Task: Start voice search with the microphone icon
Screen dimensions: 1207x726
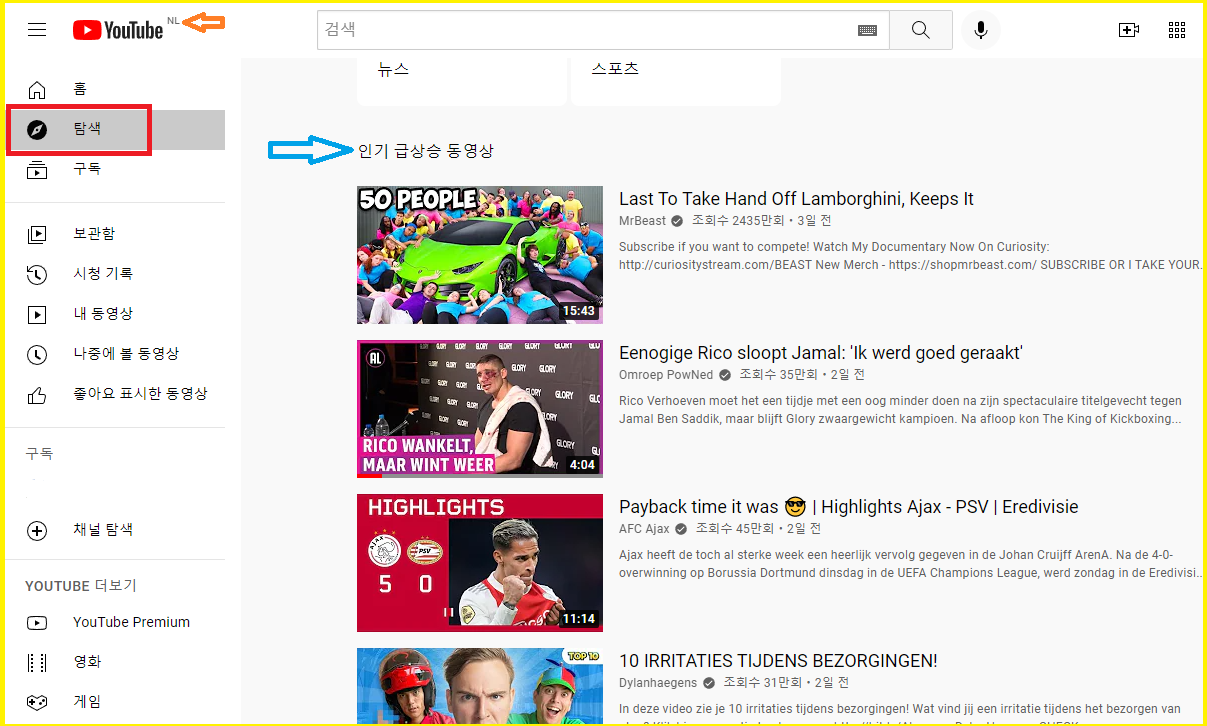Action: pyautogui.click(x=981, y=30)
